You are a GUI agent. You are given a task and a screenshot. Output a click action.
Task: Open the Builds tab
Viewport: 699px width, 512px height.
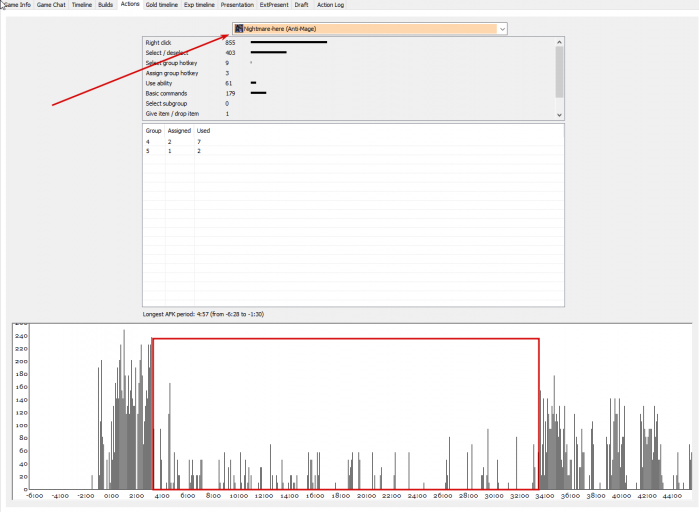(106, 4)
